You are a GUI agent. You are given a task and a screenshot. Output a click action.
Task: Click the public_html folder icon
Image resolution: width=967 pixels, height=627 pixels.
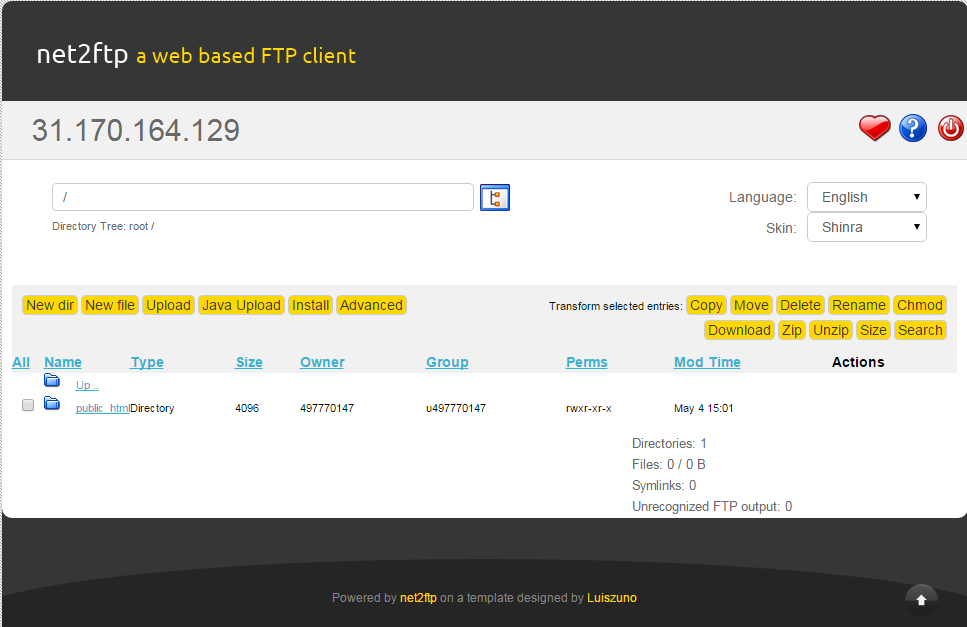point(52,404)
